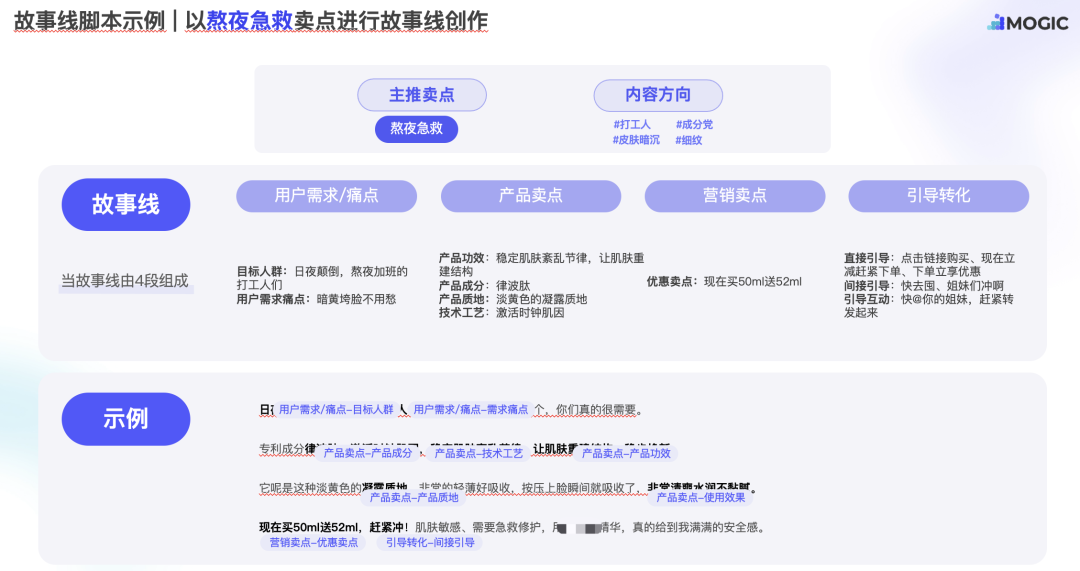Screen dimensions: 1080x571
Task: Click the 产品卖点-产品功效 tag
Action: pyautogui.click(x=625, y=453)
